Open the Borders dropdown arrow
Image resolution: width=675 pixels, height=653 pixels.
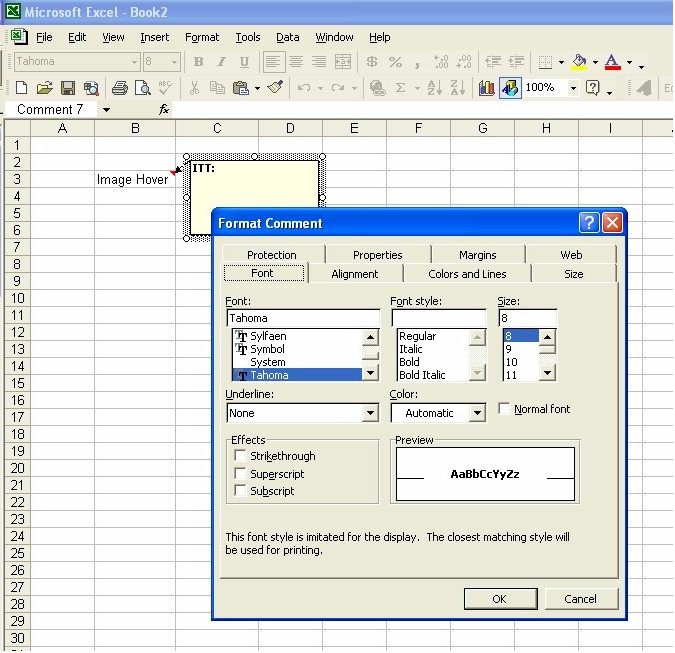pos(561,62)
